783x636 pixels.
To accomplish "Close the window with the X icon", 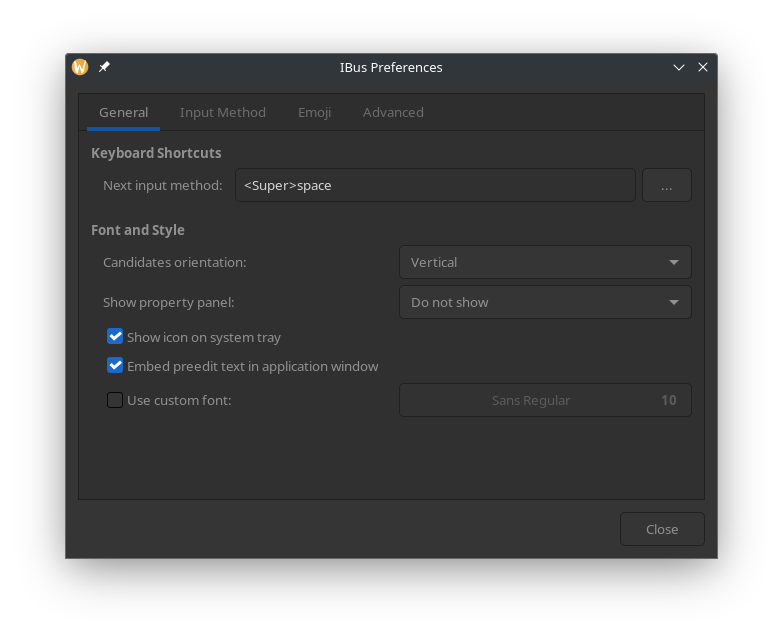I will tap(703, 67).
